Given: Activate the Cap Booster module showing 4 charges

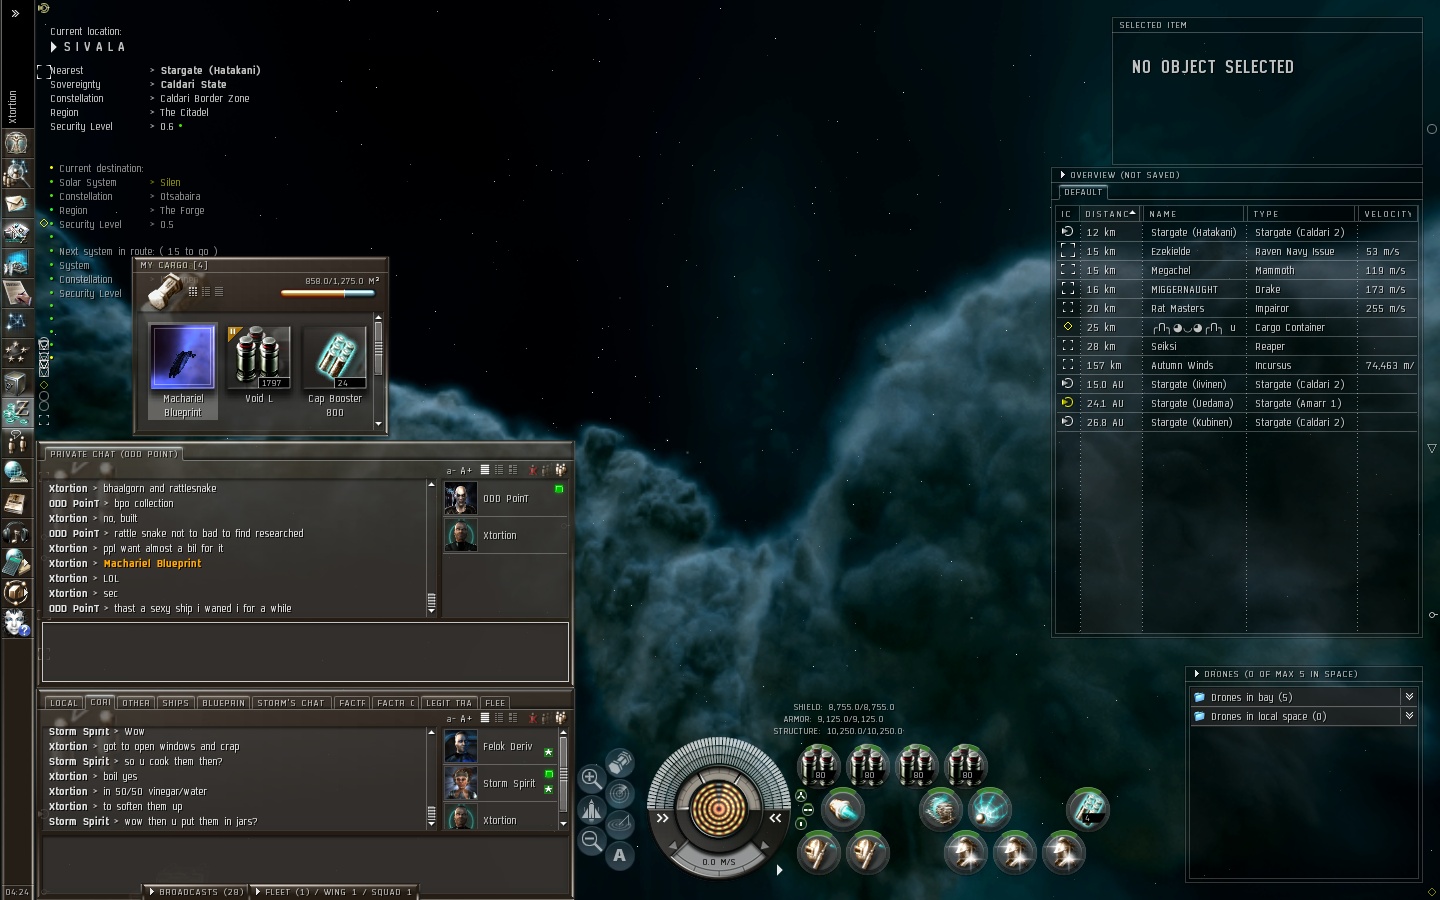Looking at the screenshot, I should (x=1087, y=810).
